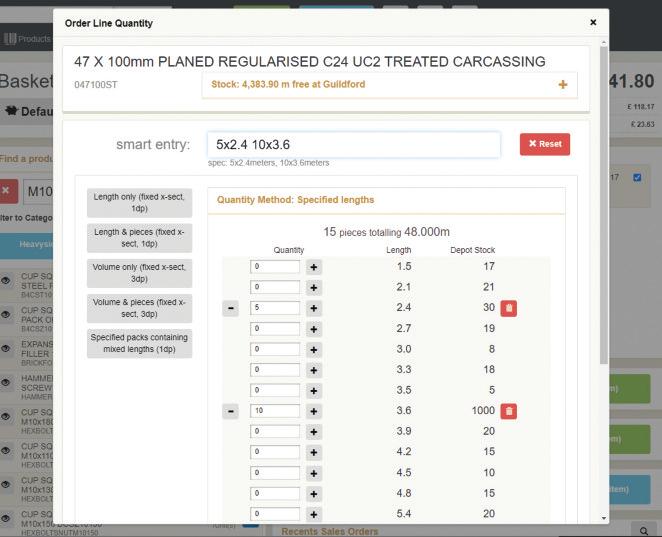
Task: Click quantity field for 2.1 length
Action: (x=275, y=287)
